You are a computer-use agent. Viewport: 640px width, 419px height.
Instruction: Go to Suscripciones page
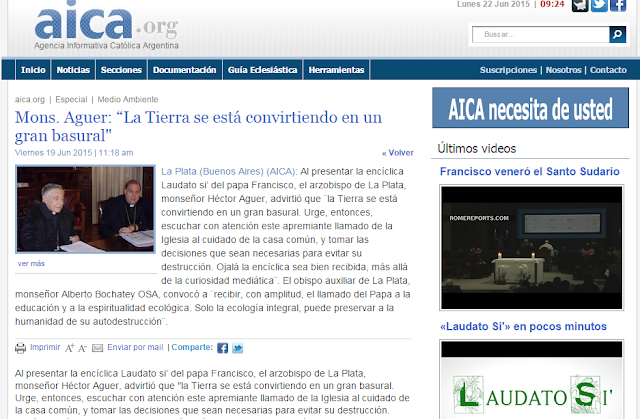click(508, 70)
